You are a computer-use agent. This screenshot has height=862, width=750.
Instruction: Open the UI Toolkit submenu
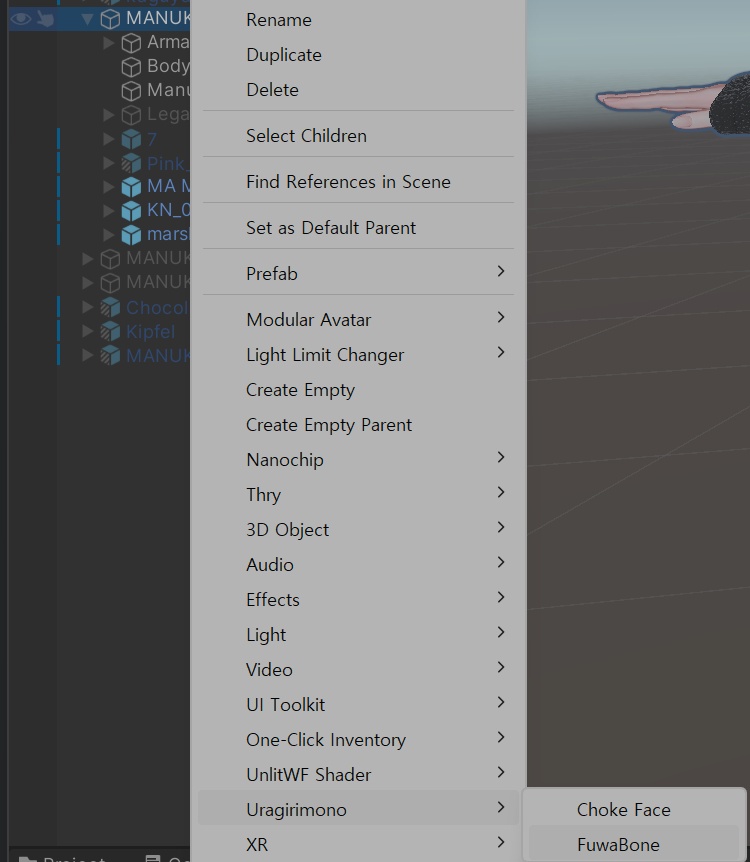point(357,705)
